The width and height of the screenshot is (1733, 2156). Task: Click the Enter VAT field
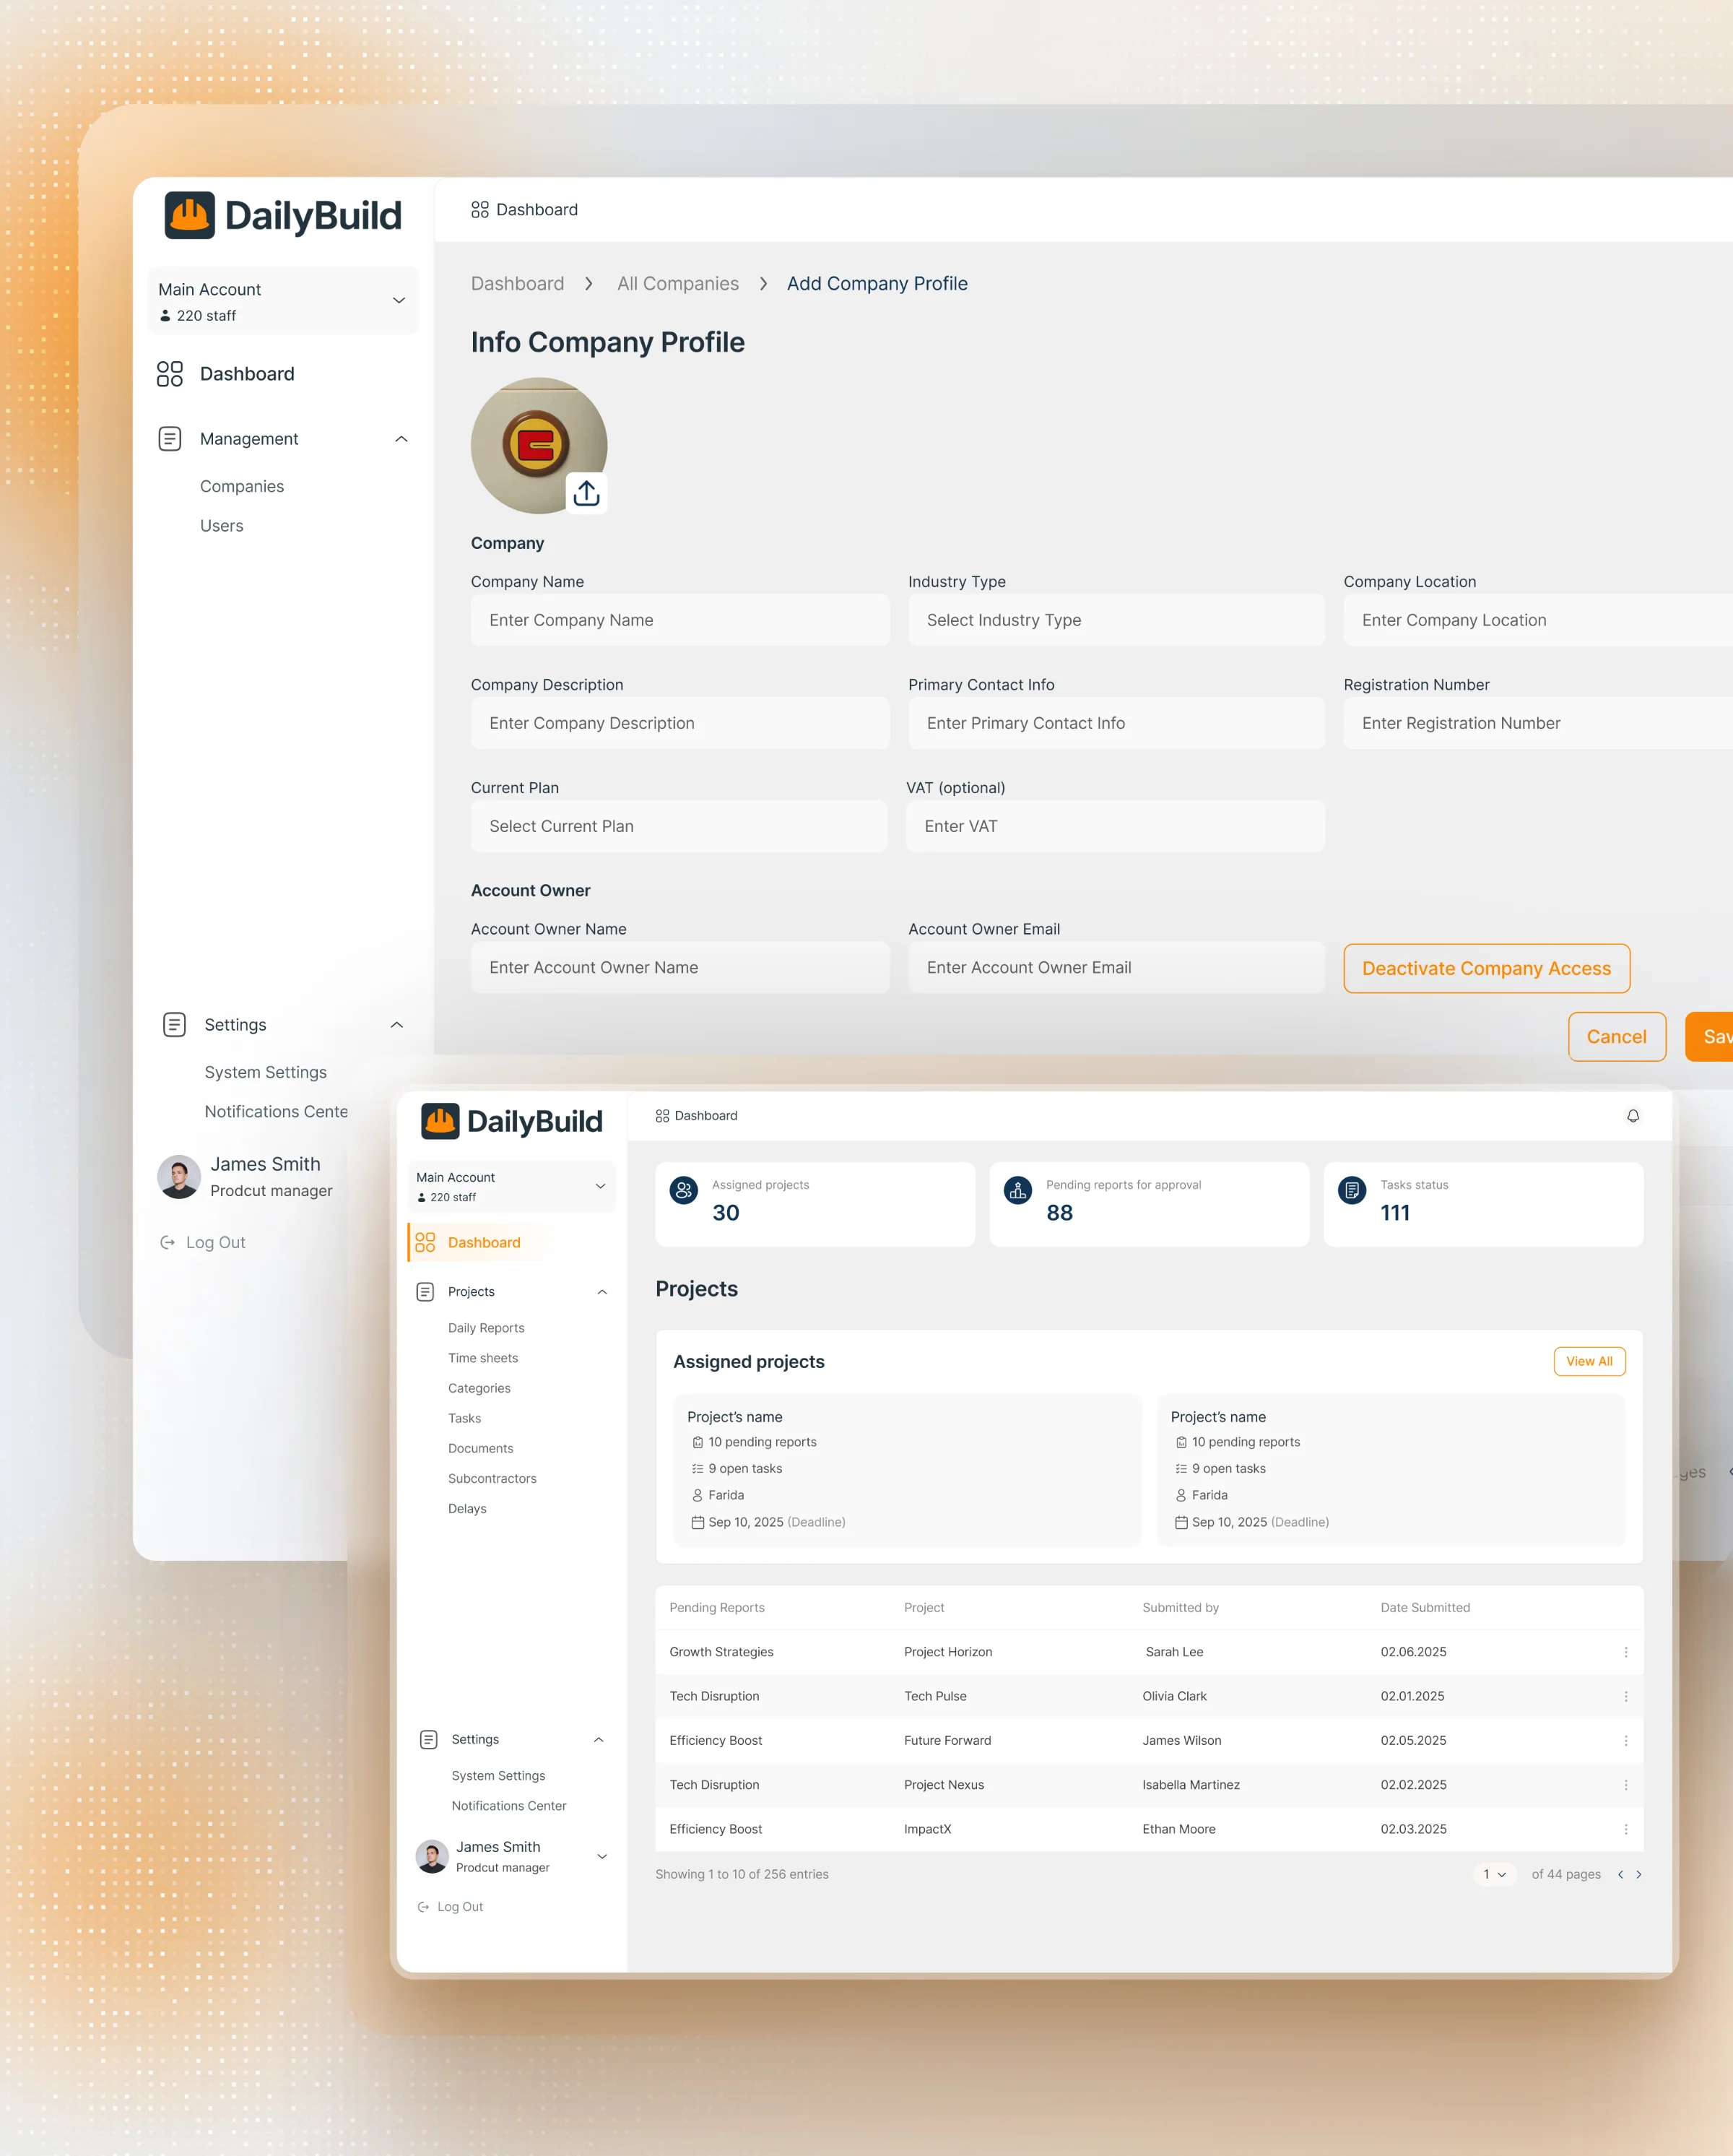(1115, 826)
